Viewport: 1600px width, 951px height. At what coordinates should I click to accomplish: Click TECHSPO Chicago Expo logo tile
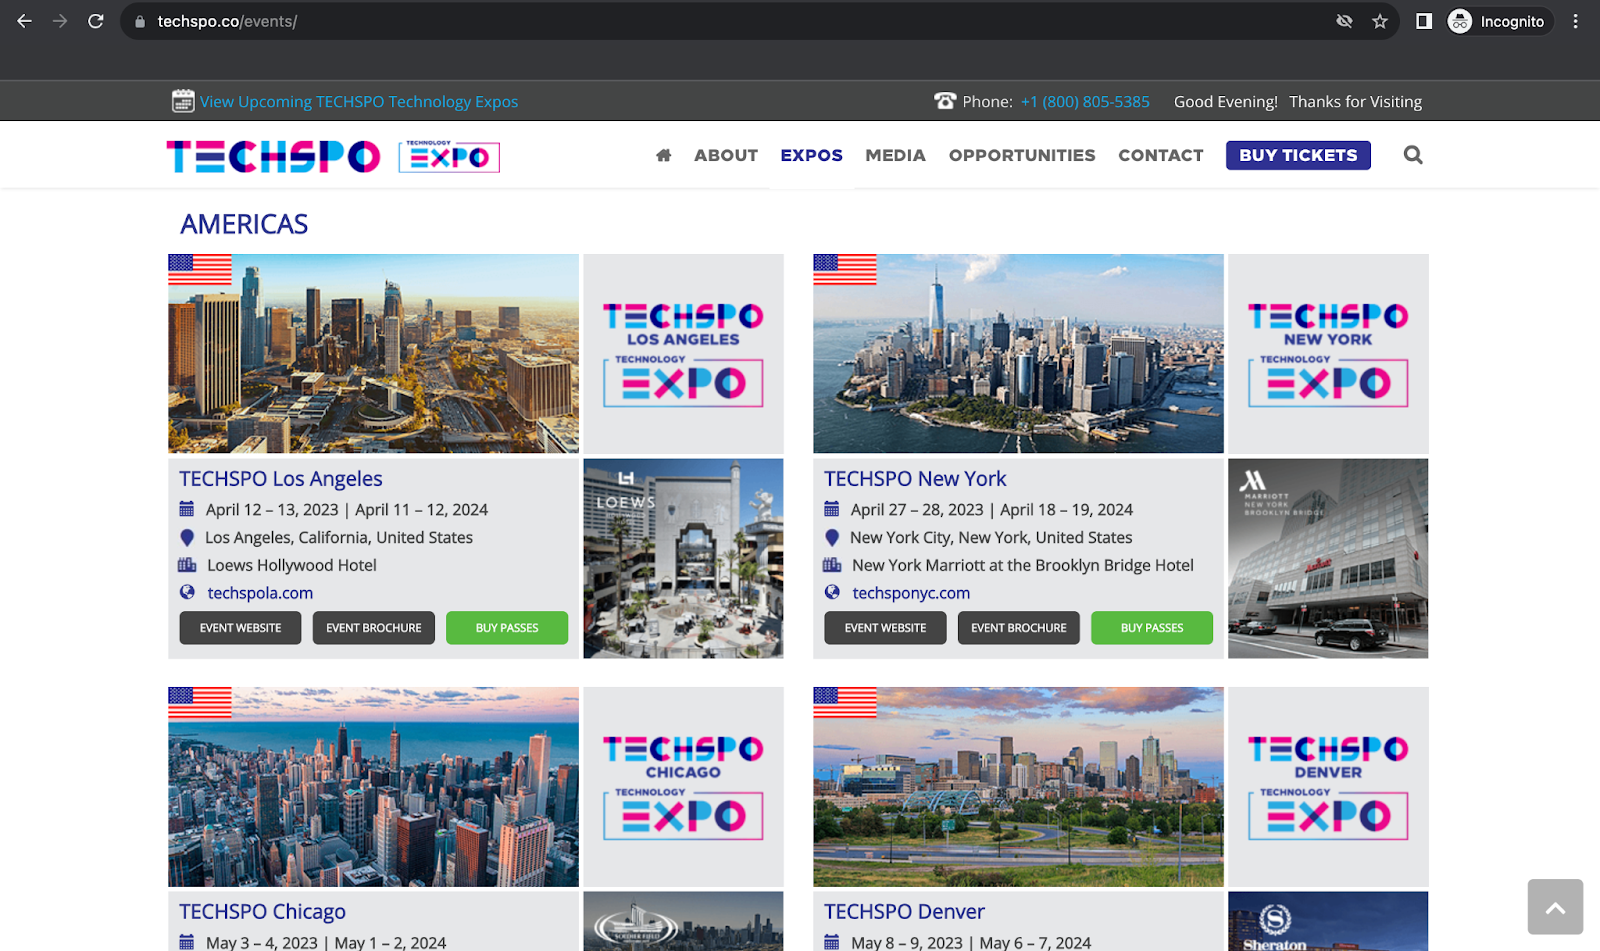(683, 787)
